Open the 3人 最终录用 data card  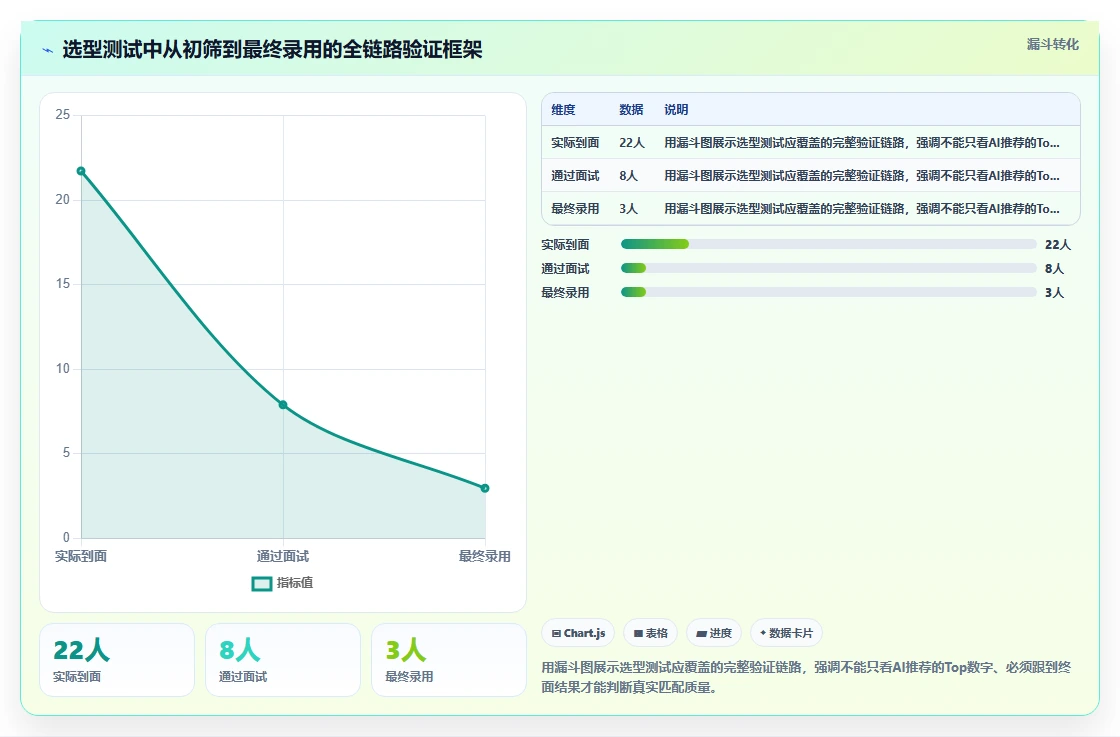pyautogui.click(x=449, y=660)
